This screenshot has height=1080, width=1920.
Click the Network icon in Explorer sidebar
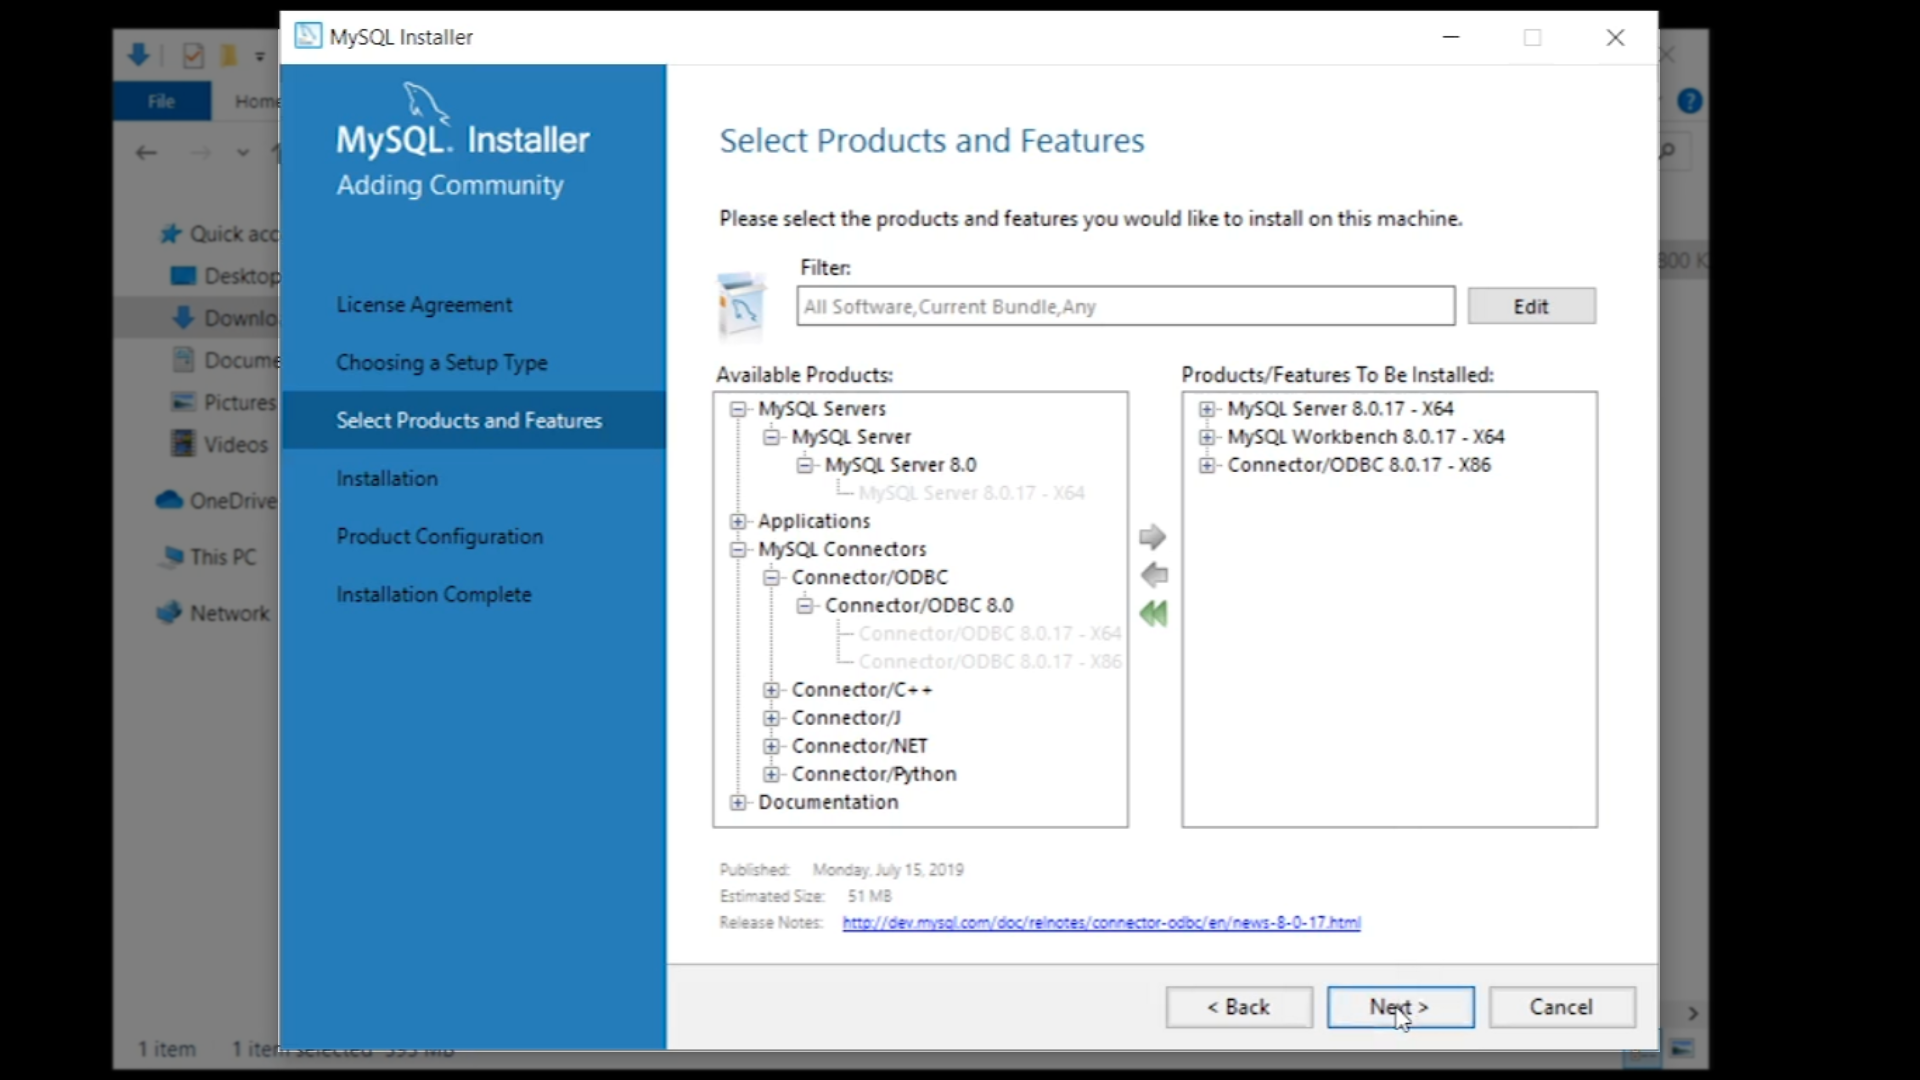(169, 613)
